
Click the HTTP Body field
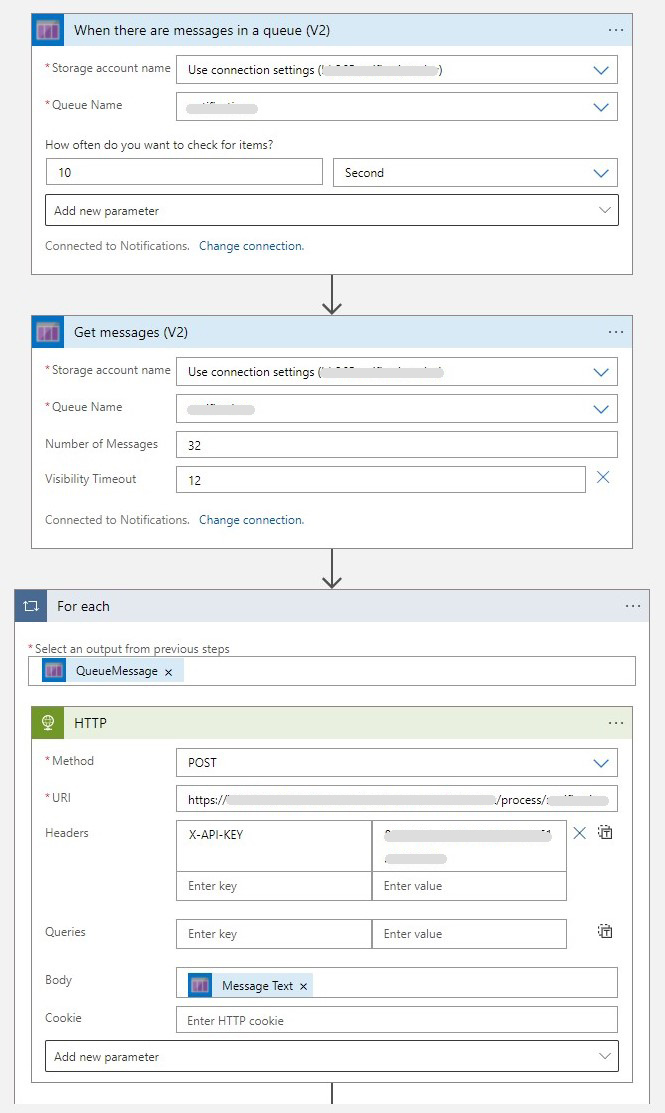397,983
